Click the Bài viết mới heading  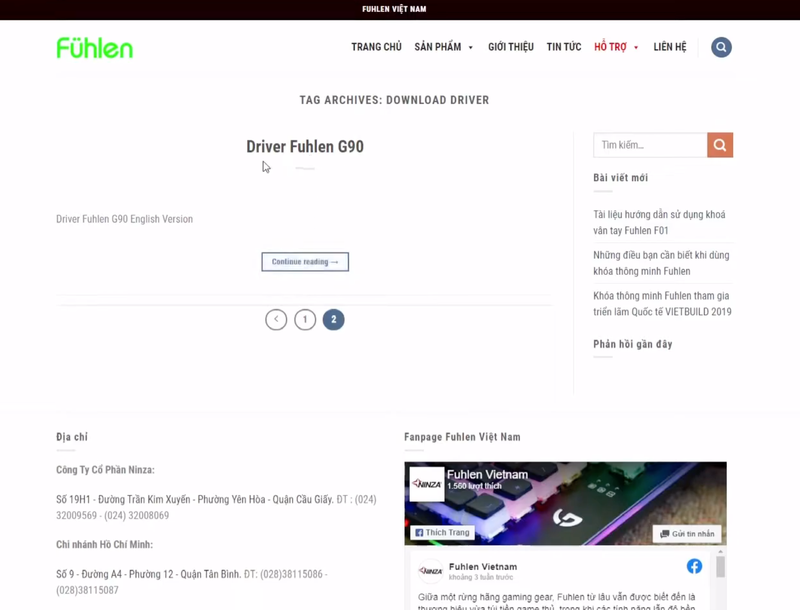[620, 177]
